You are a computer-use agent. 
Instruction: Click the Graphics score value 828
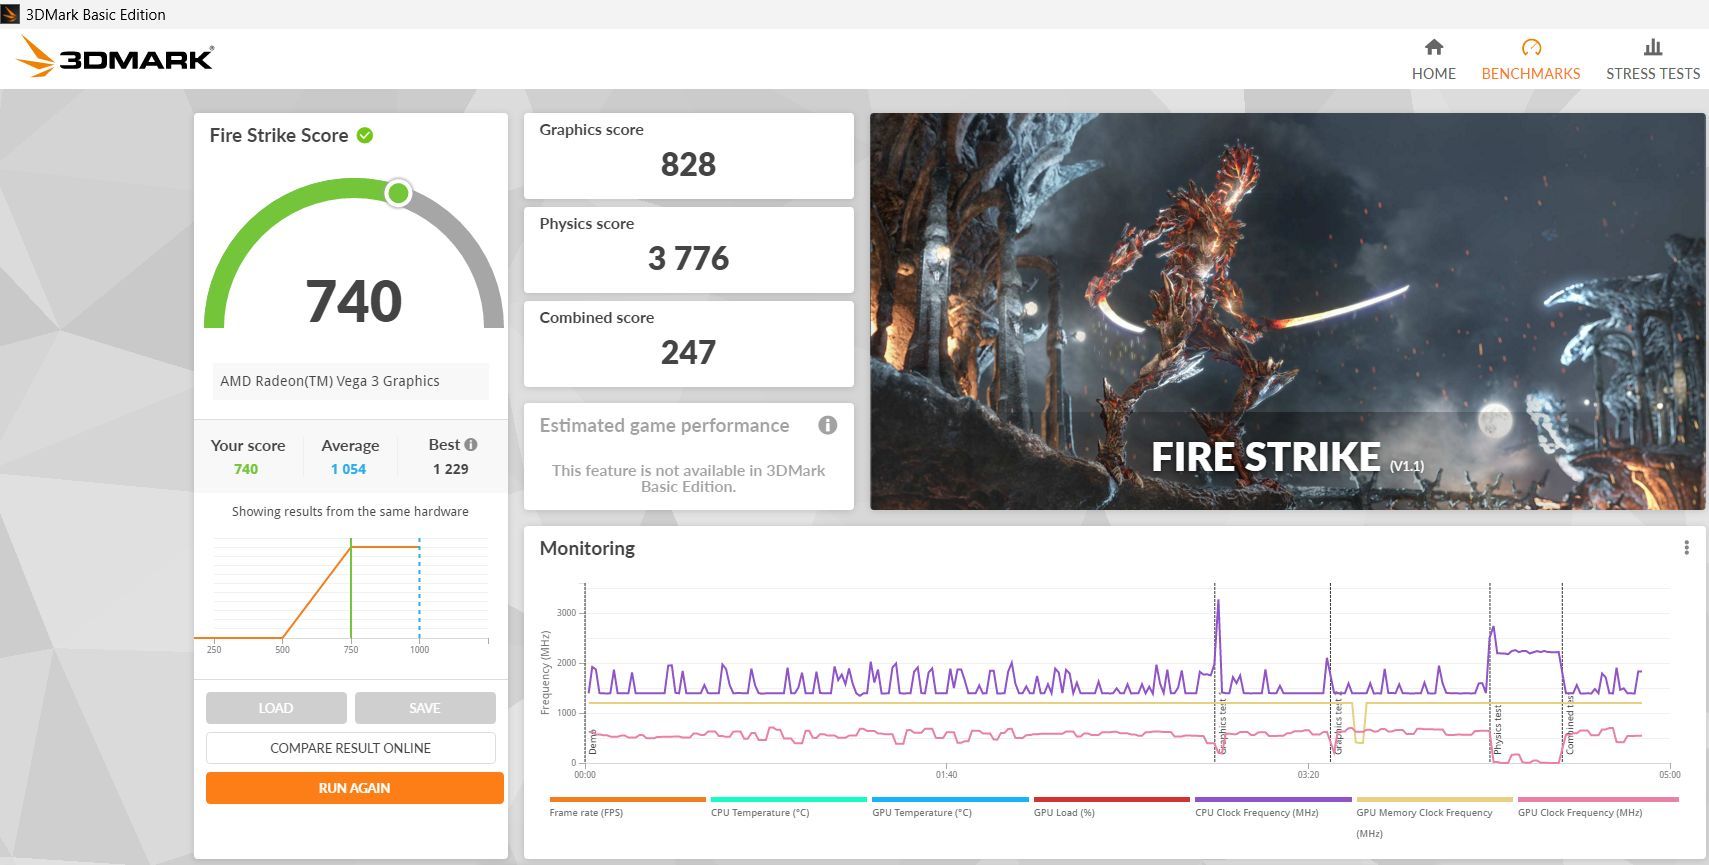pyautogui.click(x=688, y=164)
